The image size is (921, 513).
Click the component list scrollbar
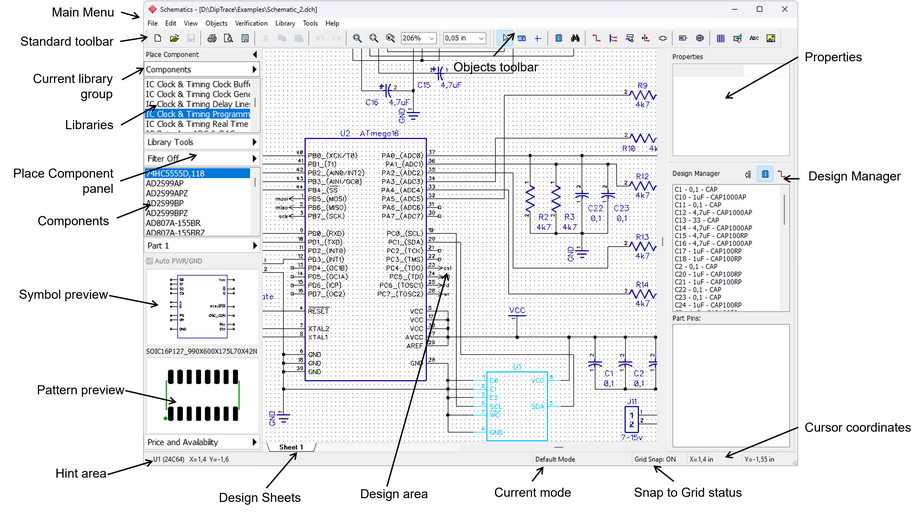[255, 183]
